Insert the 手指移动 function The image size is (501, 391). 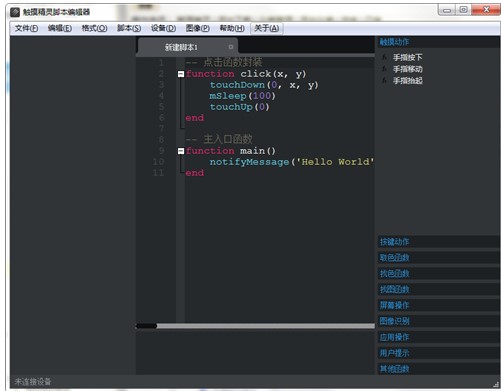407,69
